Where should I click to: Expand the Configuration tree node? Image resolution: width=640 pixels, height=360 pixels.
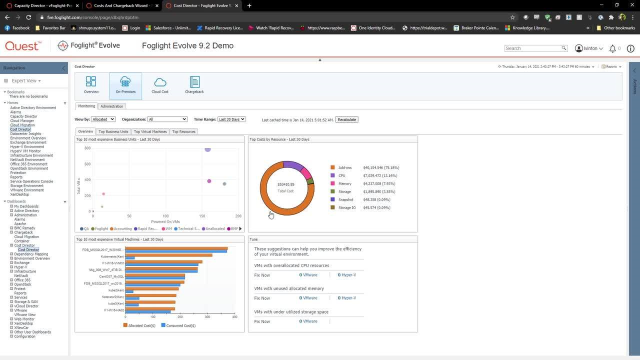11,336
